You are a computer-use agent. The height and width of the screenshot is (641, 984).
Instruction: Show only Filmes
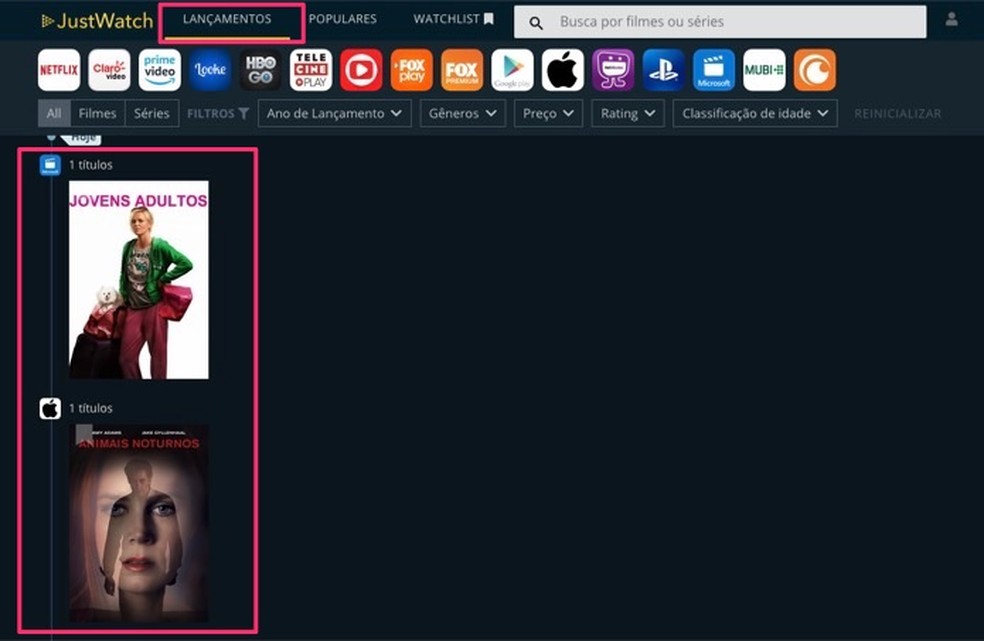(x=97, y=114)
